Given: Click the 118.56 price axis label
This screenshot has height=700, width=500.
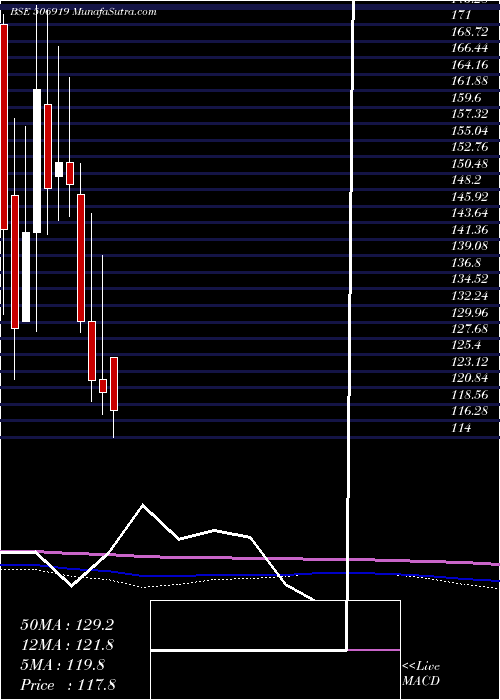Looking at the screenshot, I should pos(470,395).
